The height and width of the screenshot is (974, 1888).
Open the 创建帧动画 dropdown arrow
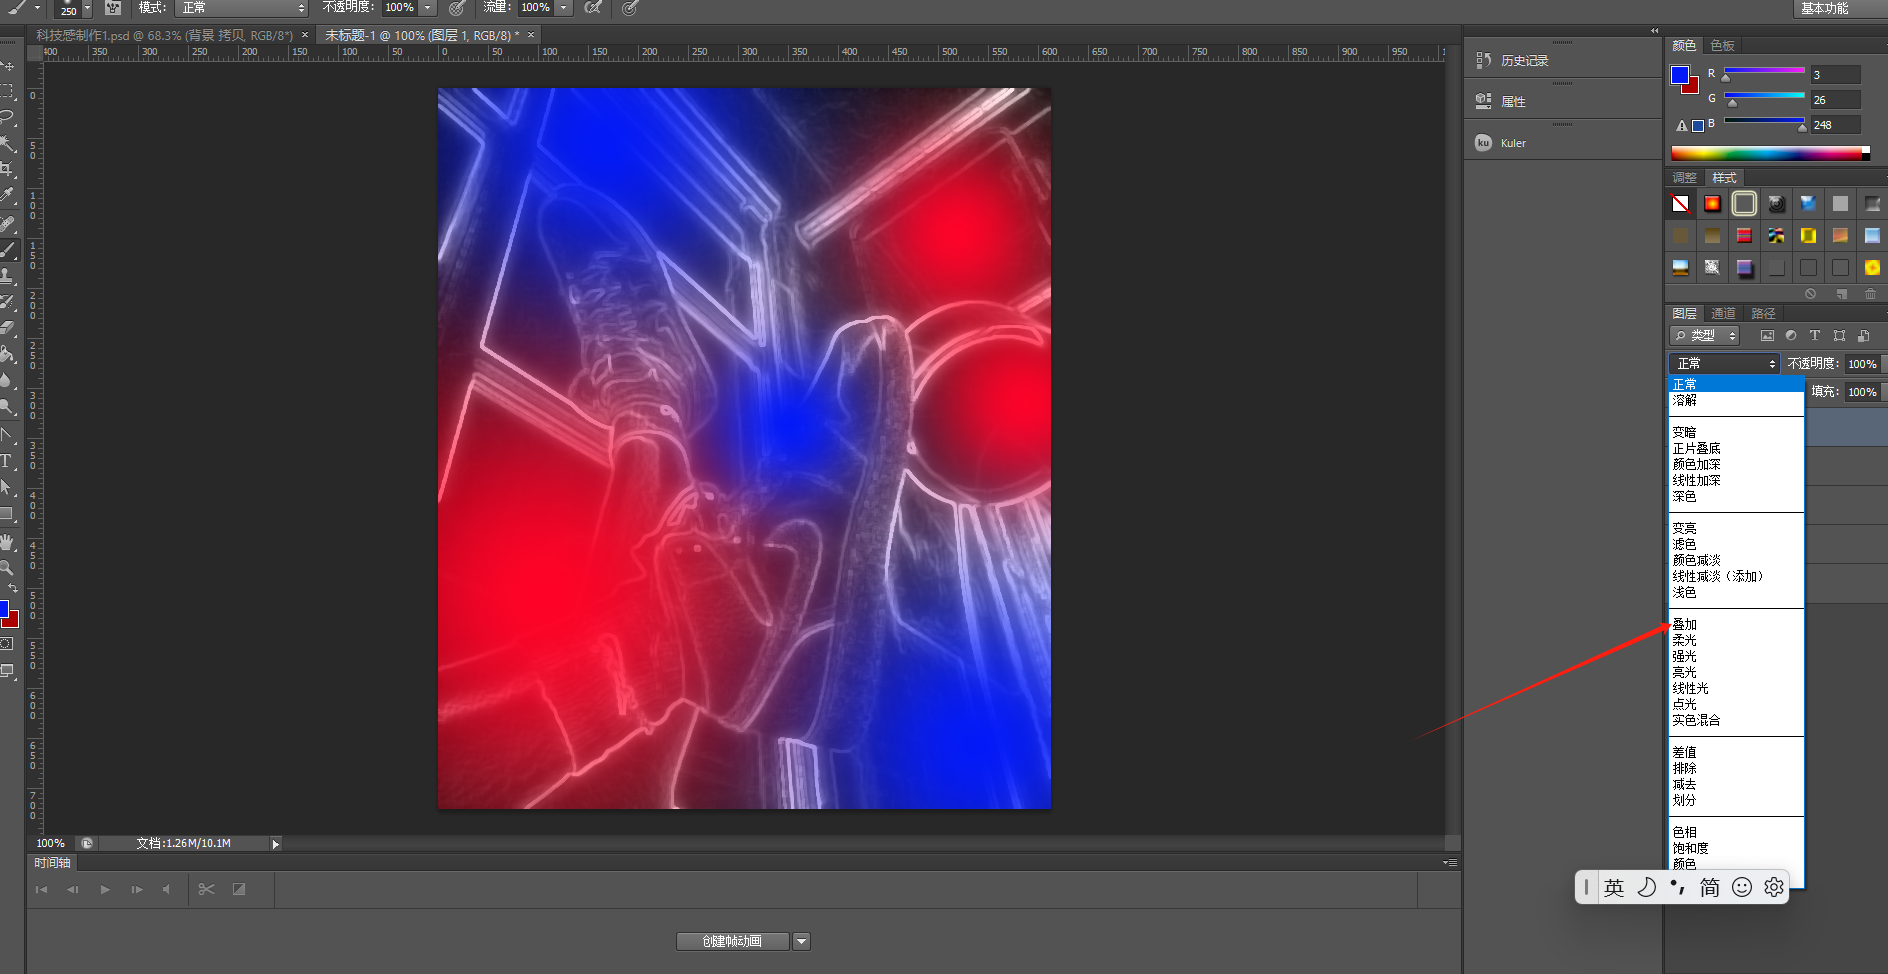pyautogui.click(x=801, y=941)
